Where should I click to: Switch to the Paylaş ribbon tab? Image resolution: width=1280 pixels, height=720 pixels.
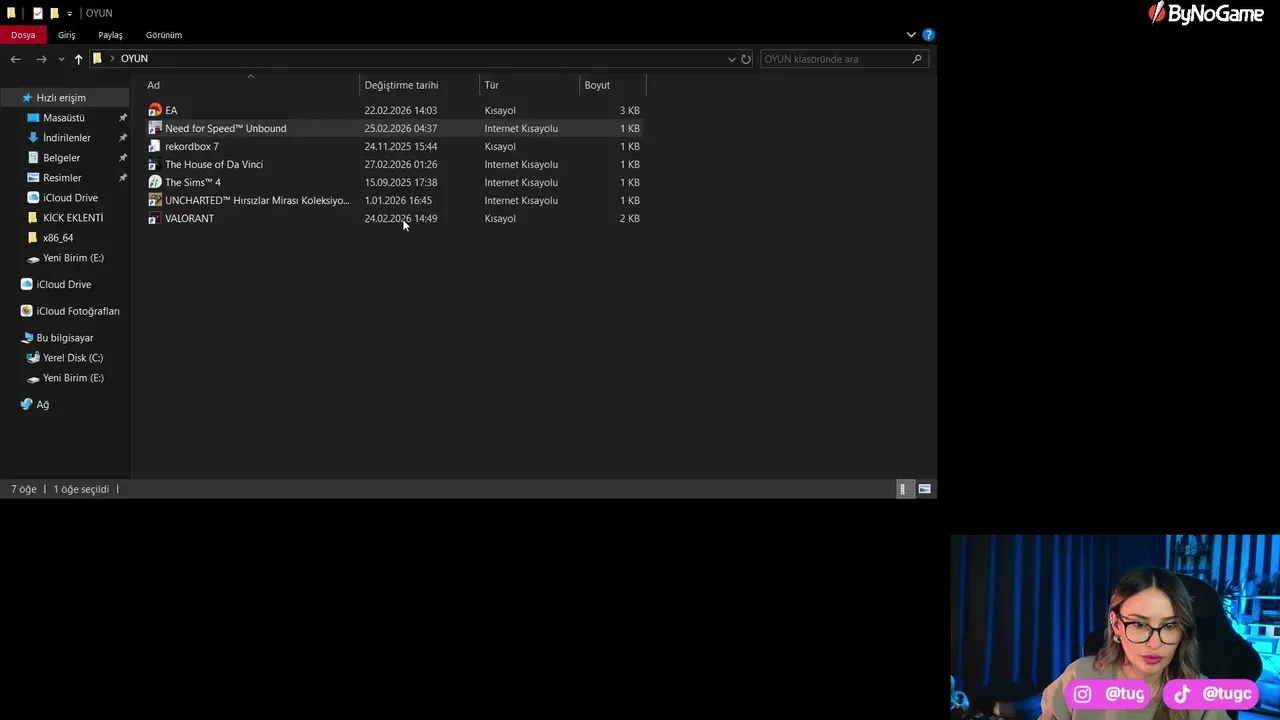tap(110, 35)
